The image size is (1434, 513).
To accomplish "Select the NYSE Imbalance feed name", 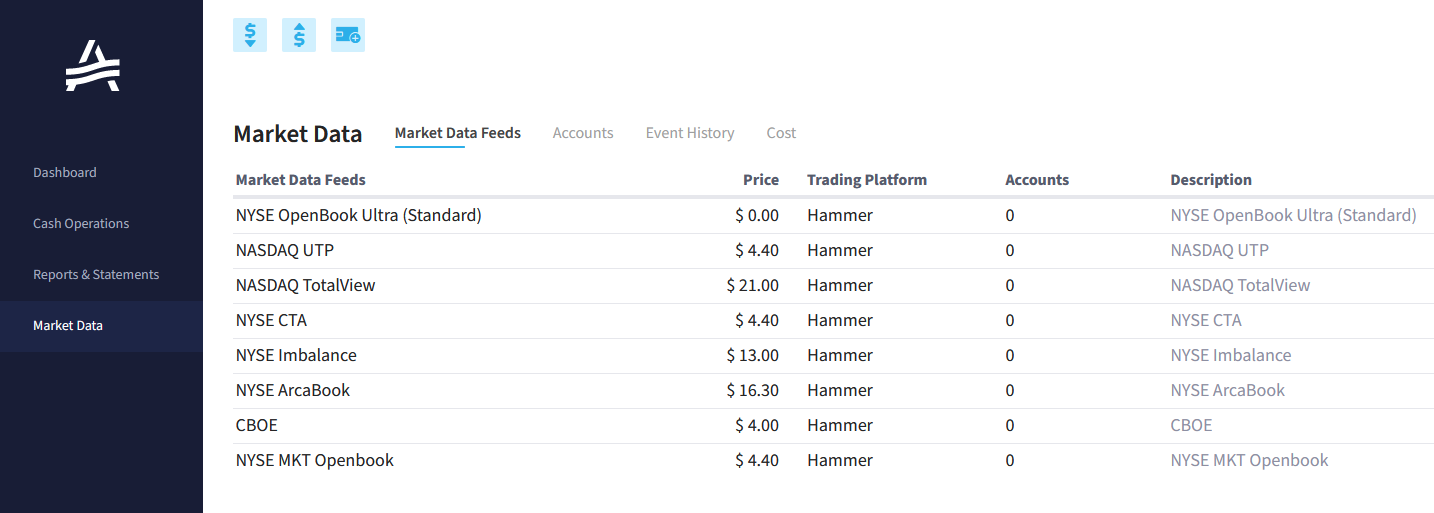I will click(296, 355).
